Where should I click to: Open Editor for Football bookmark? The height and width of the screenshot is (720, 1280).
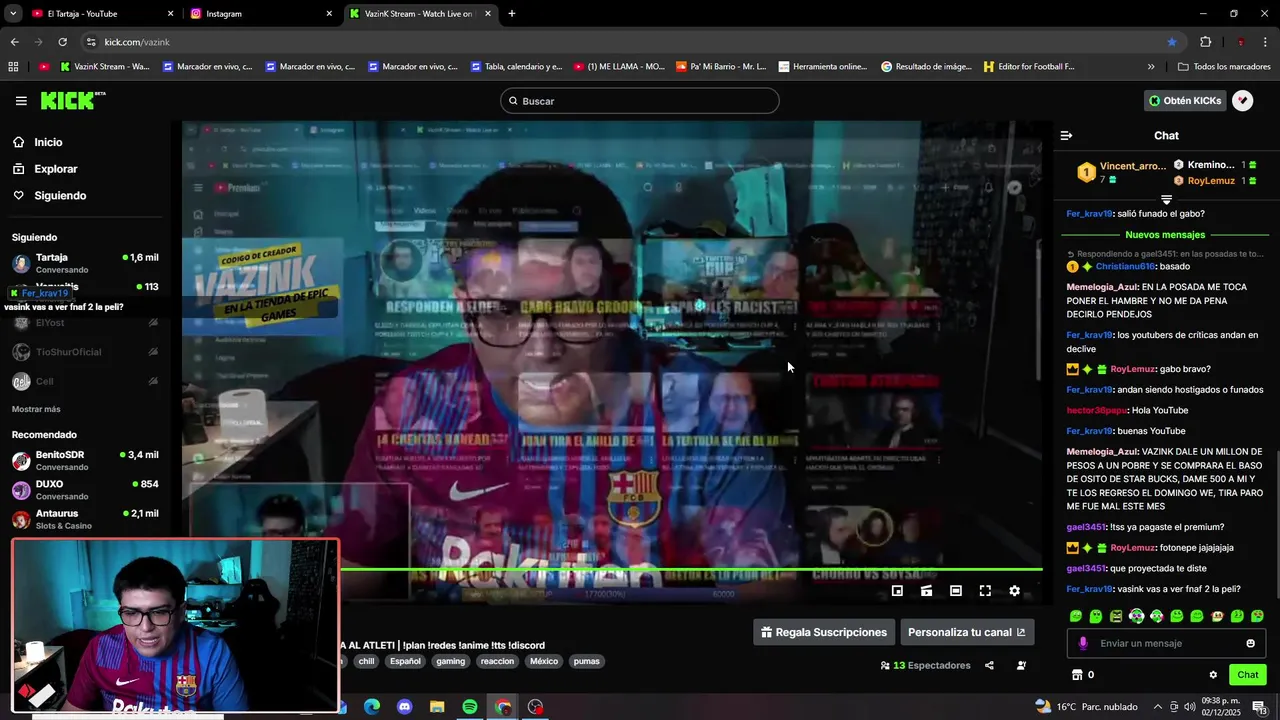pyautogui.click(x=1029, y=67)
